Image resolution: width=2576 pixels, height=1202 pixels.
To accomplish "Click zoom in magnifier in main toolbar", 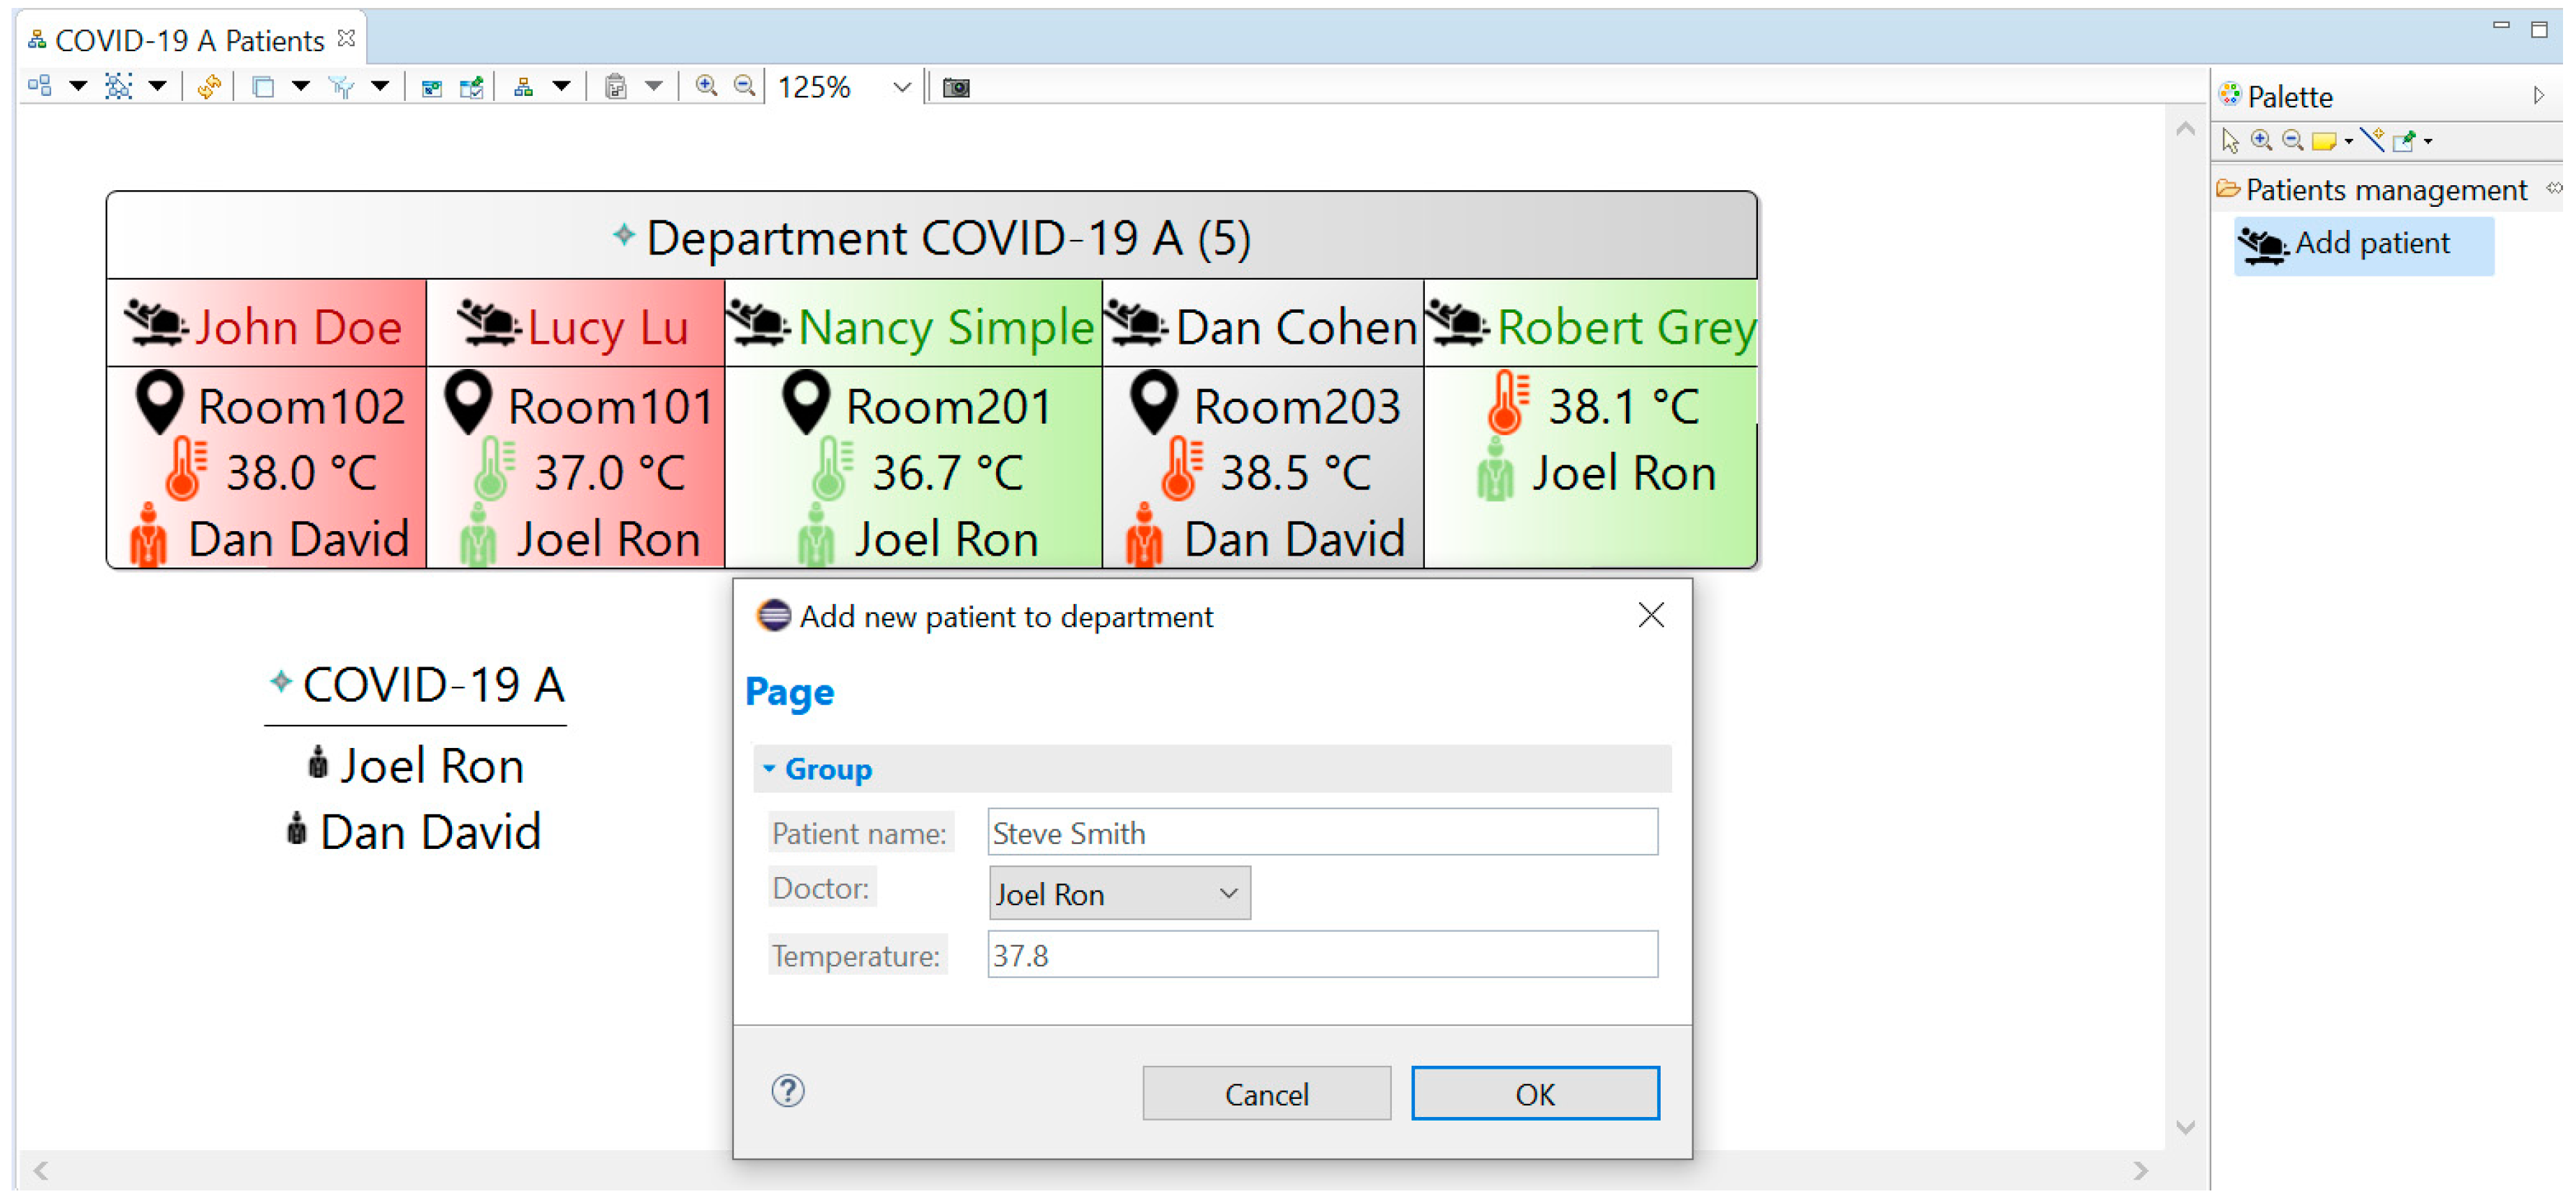I will [x=706, y=87].
